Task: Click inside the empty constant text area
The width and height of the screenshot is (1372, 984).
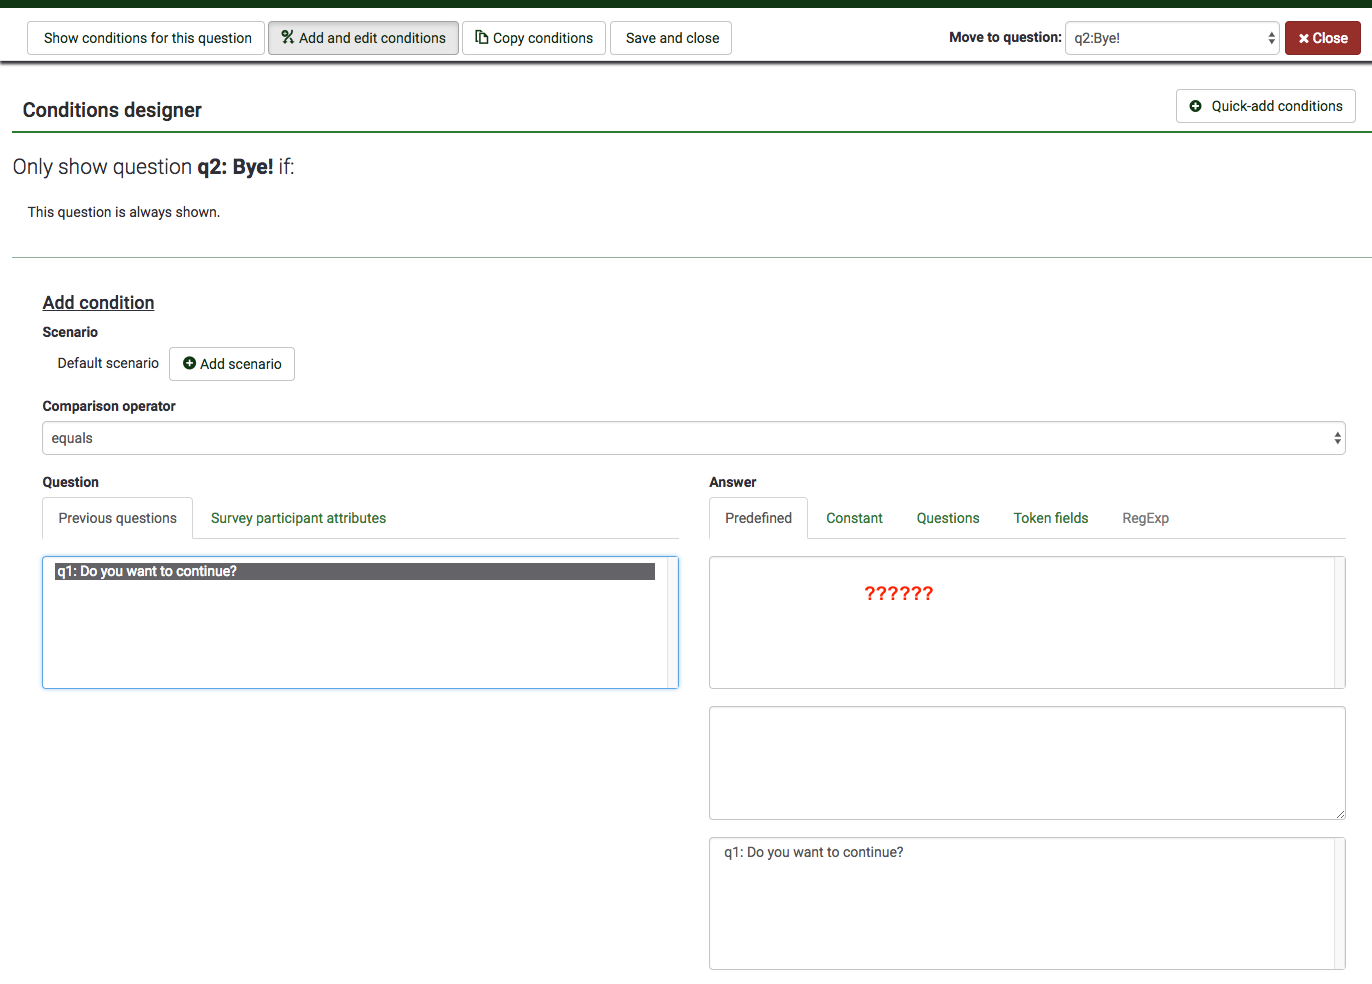Action: tap(1026, 763)
